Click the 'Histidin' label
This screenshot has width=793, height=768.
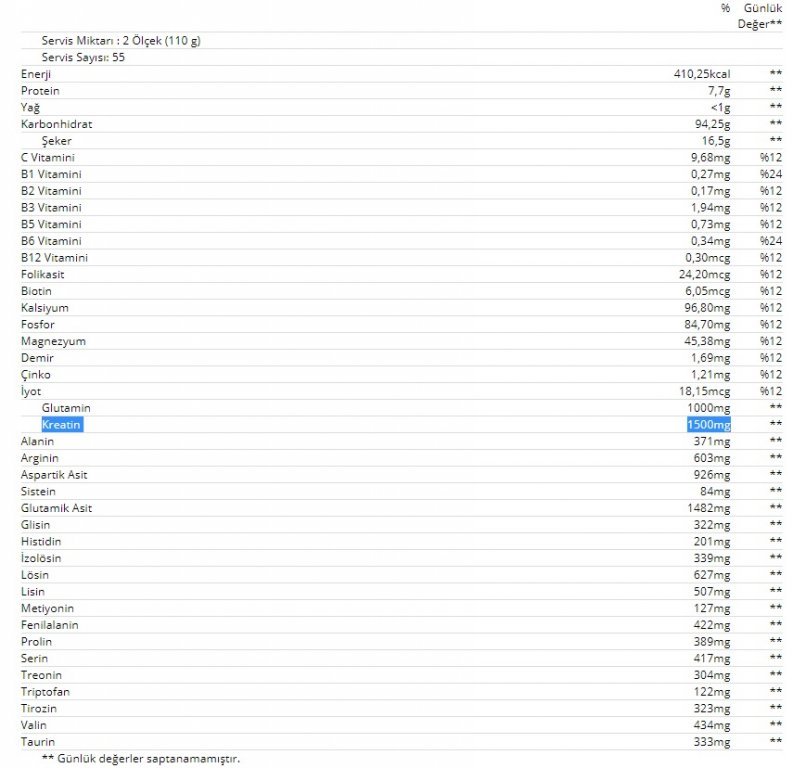coord(40,541)
